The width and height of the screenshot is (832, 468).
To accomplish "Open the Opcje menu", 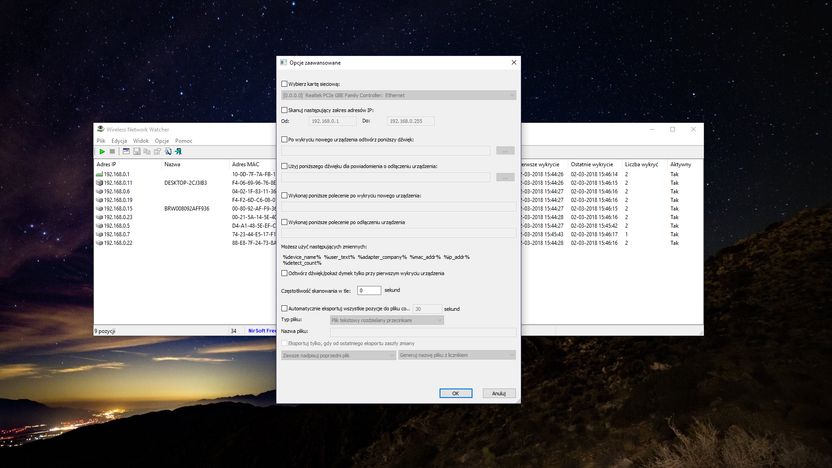I will click(x=162, y=141).
